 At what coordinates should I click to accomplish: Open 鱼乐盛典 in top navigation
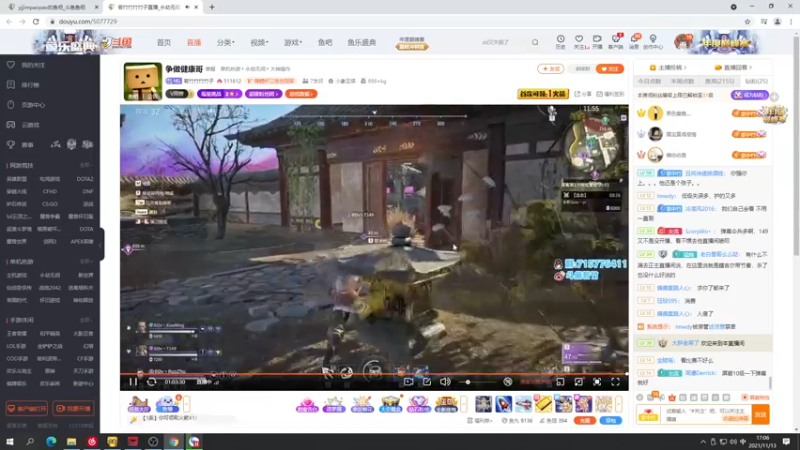(362, 42)
